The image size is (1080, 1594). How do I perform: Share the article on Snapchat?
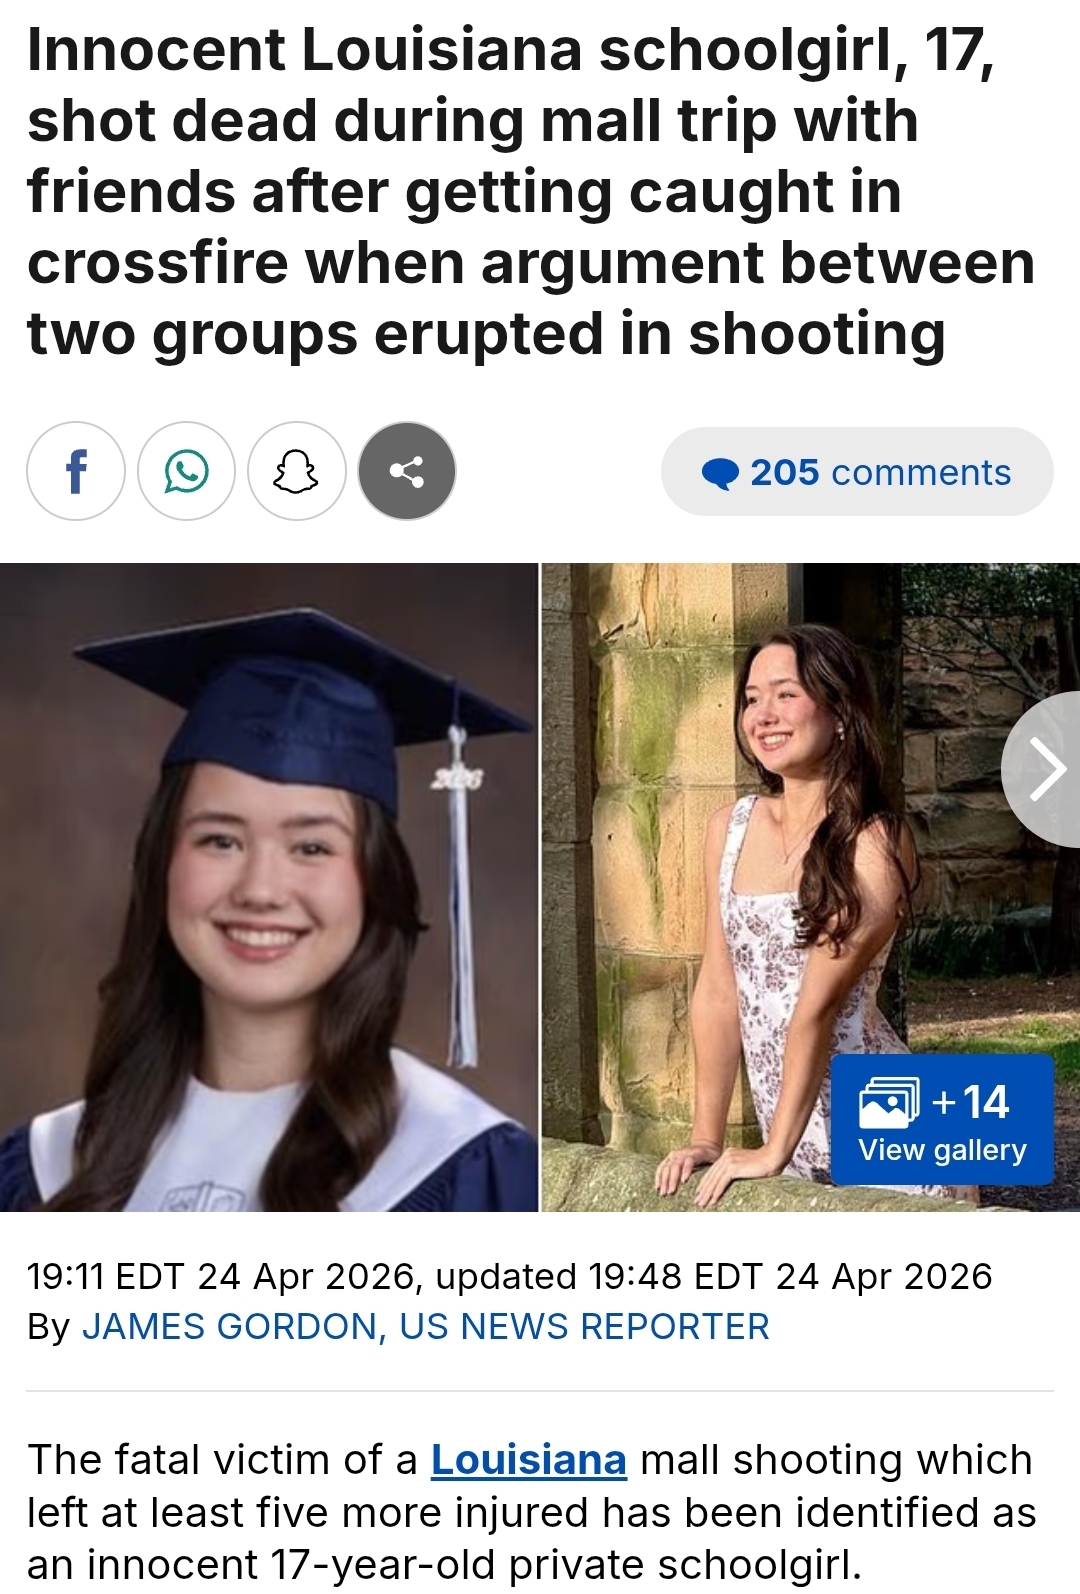[x=296, y=471]
